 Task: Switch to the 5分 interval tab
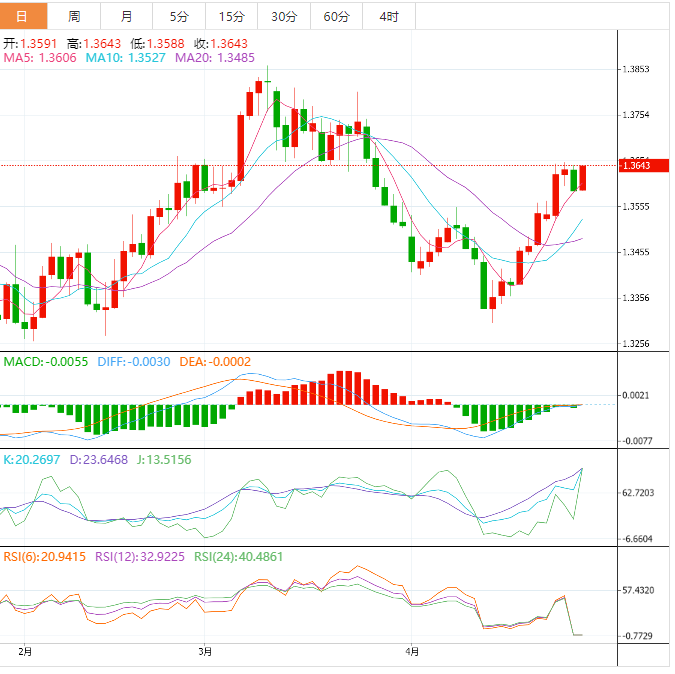click(178, 16)
